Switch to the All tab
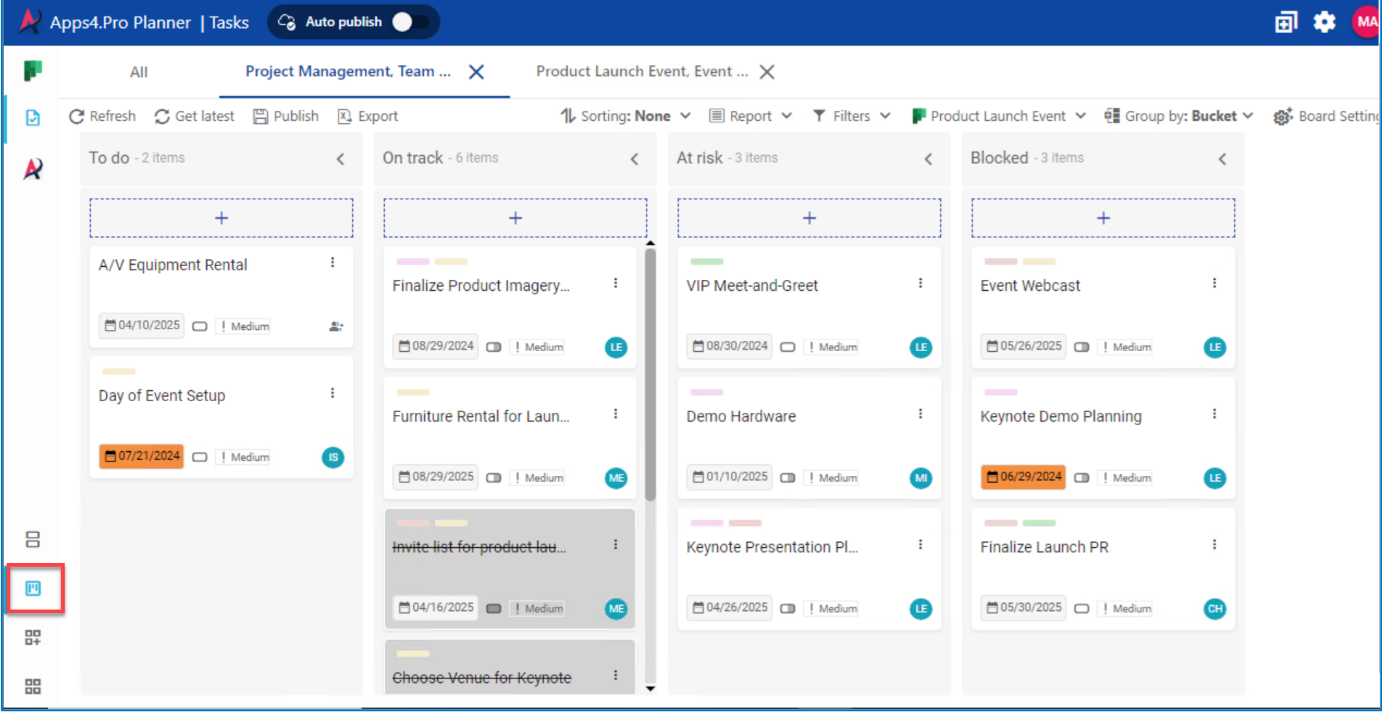Viewport: 1382px width, 712px height. pyautogui.click(x=139, y=72)
